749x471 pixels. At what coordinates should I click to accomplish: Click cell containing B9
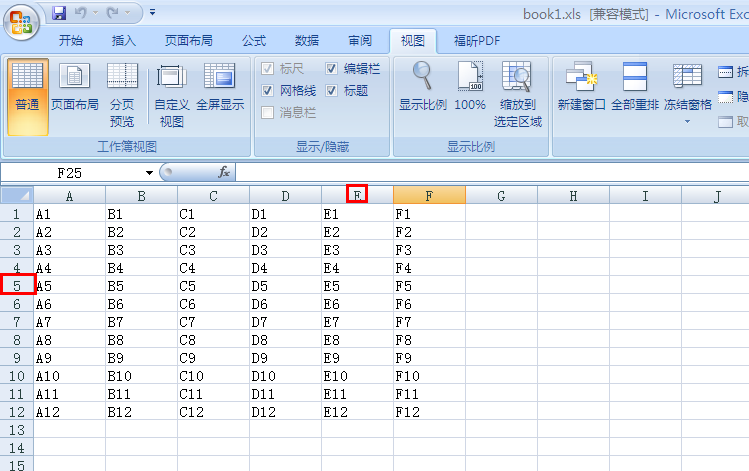141,358
